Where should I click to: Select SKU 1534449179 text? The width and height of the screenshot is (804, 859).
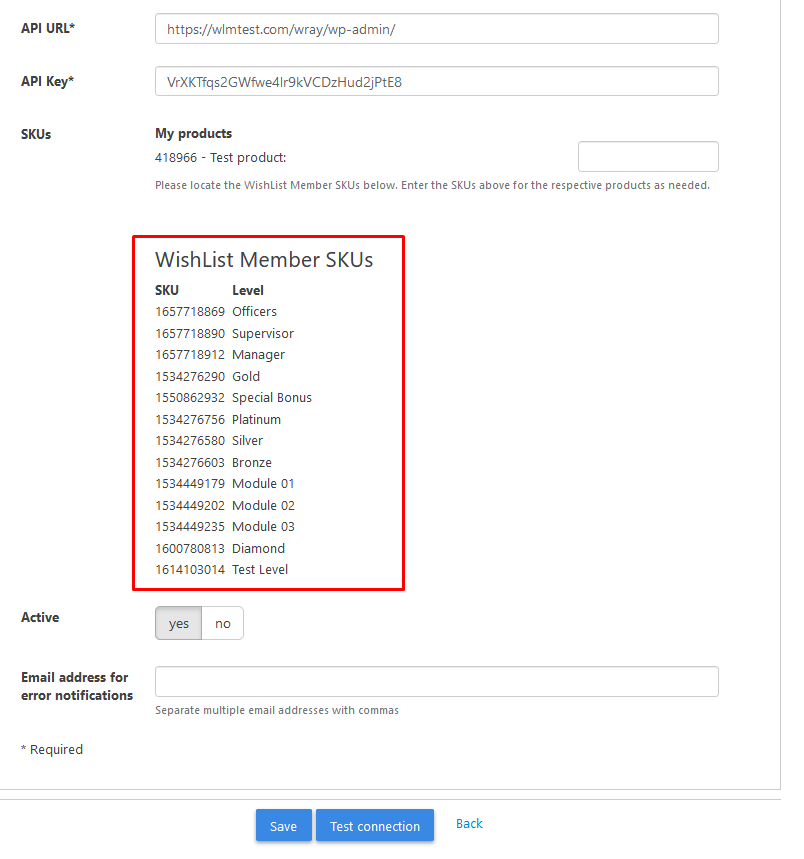(x=190, y=484)
